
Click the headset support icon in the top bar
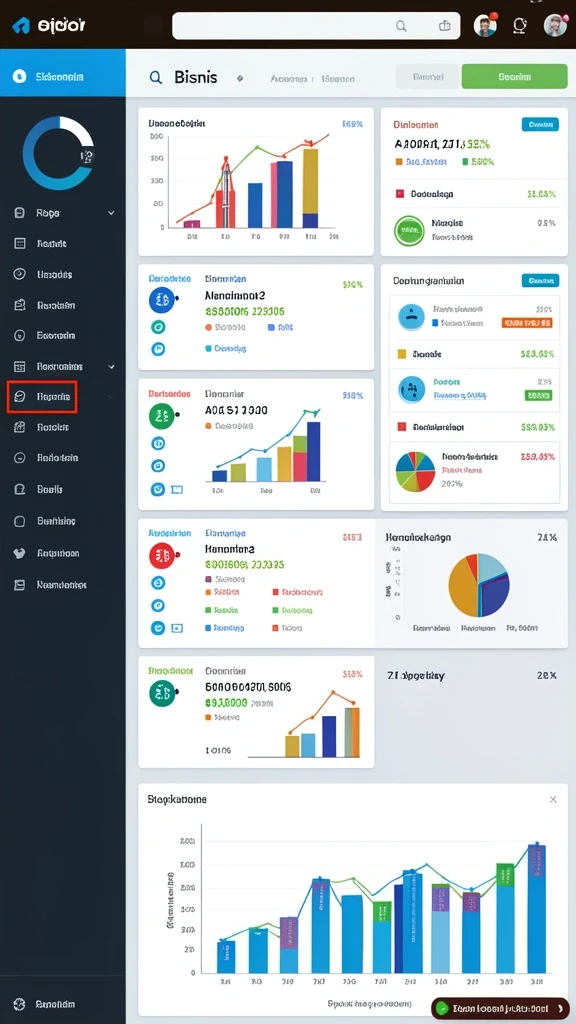tap(520, 25)
